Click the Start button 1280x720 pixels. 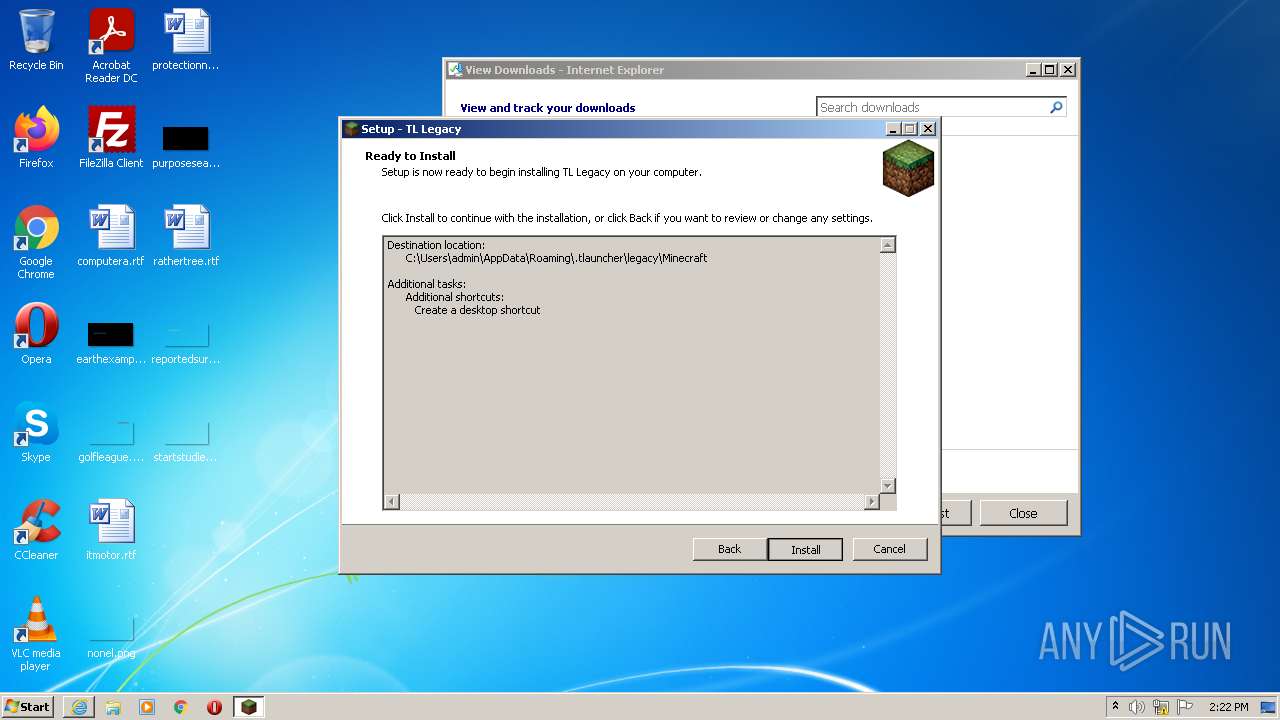click(28, 707)
